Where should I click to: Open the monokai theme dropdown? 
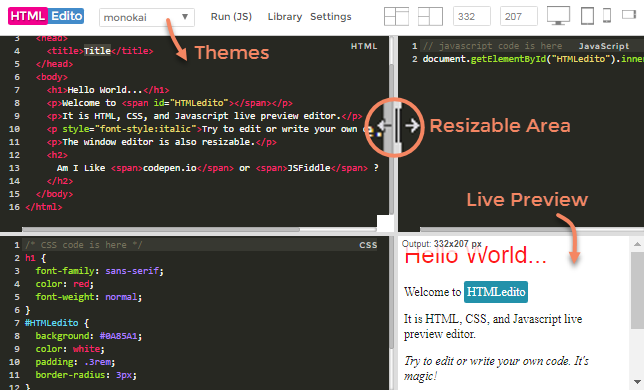147,17
